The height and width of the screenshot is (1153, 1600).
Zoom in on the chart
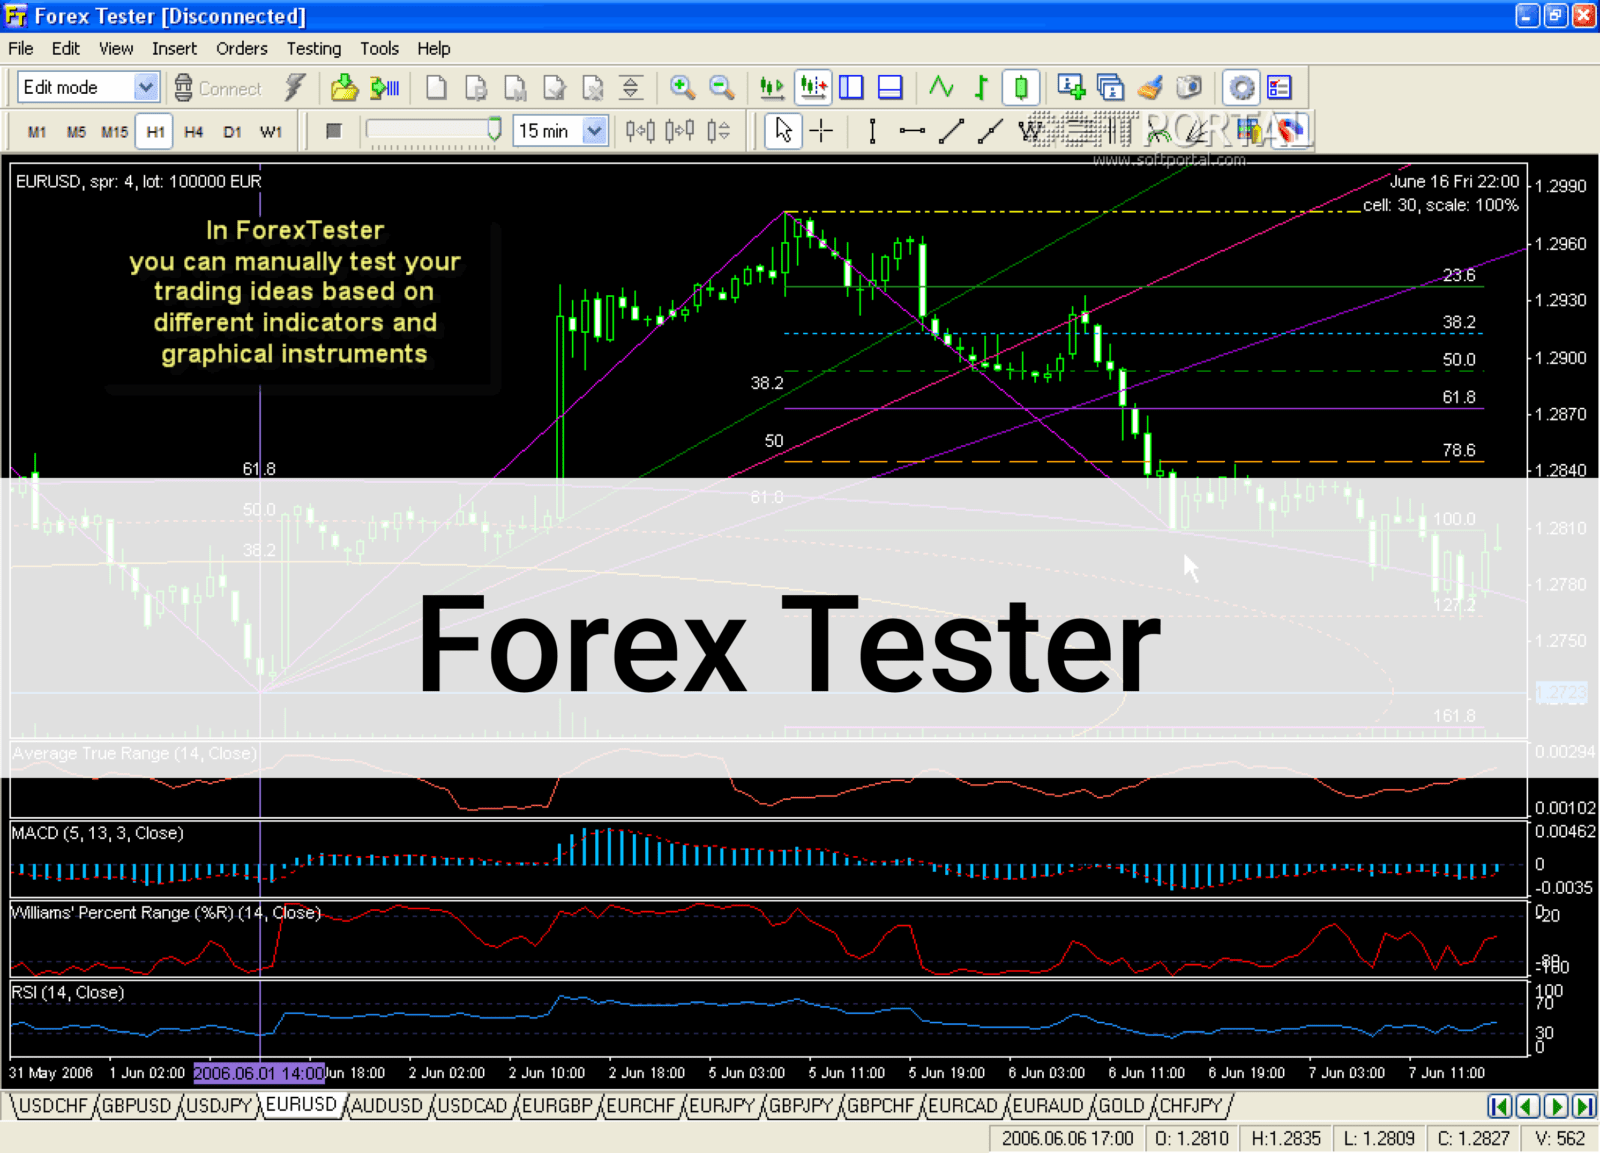coord(682,88)
